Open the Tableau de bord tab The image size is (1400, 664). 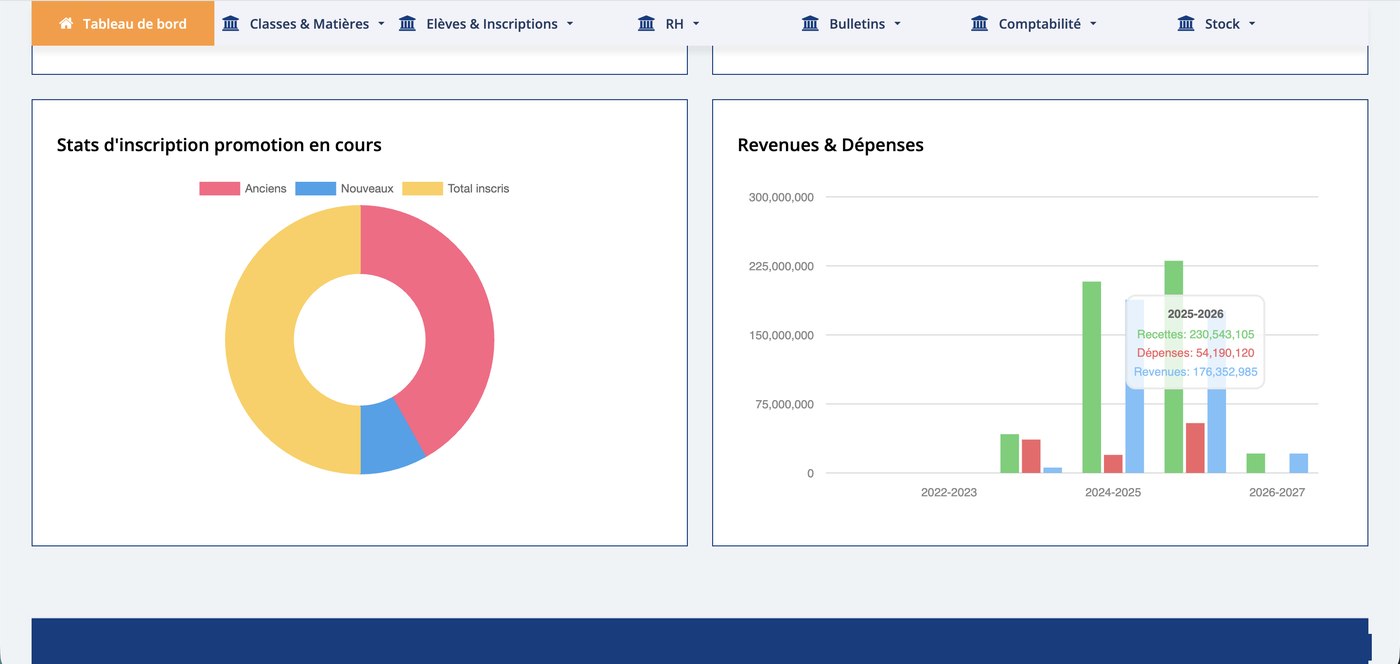(x=123, y=23)
